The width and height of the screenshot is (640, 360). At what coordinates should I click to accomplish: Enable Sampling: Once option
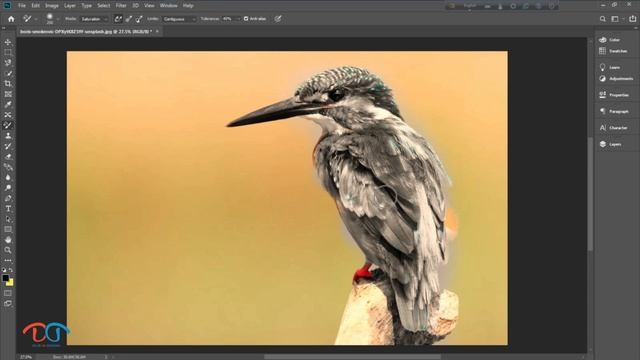click(129, 19)
